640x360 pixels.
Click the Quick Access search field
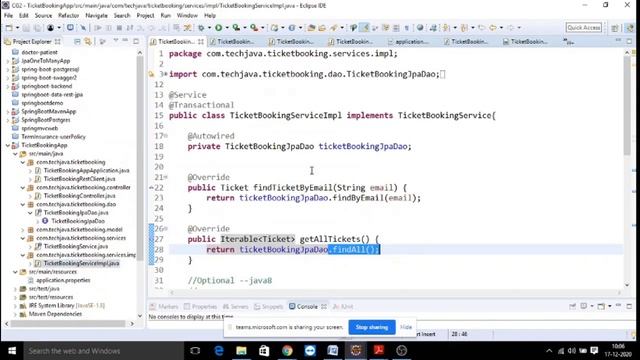pos(584,28)
